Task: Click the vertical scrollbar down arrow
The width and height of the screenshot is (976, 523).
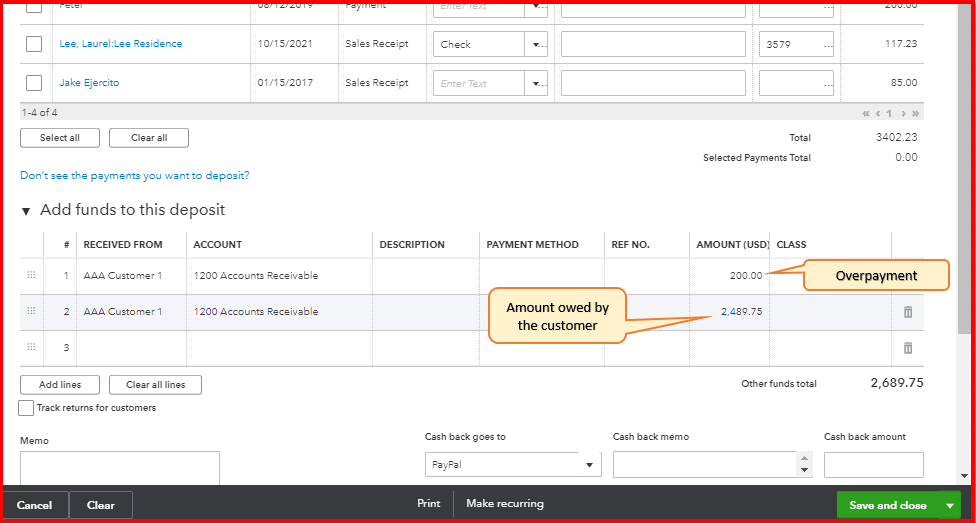Action: click(x=965, y=476)
